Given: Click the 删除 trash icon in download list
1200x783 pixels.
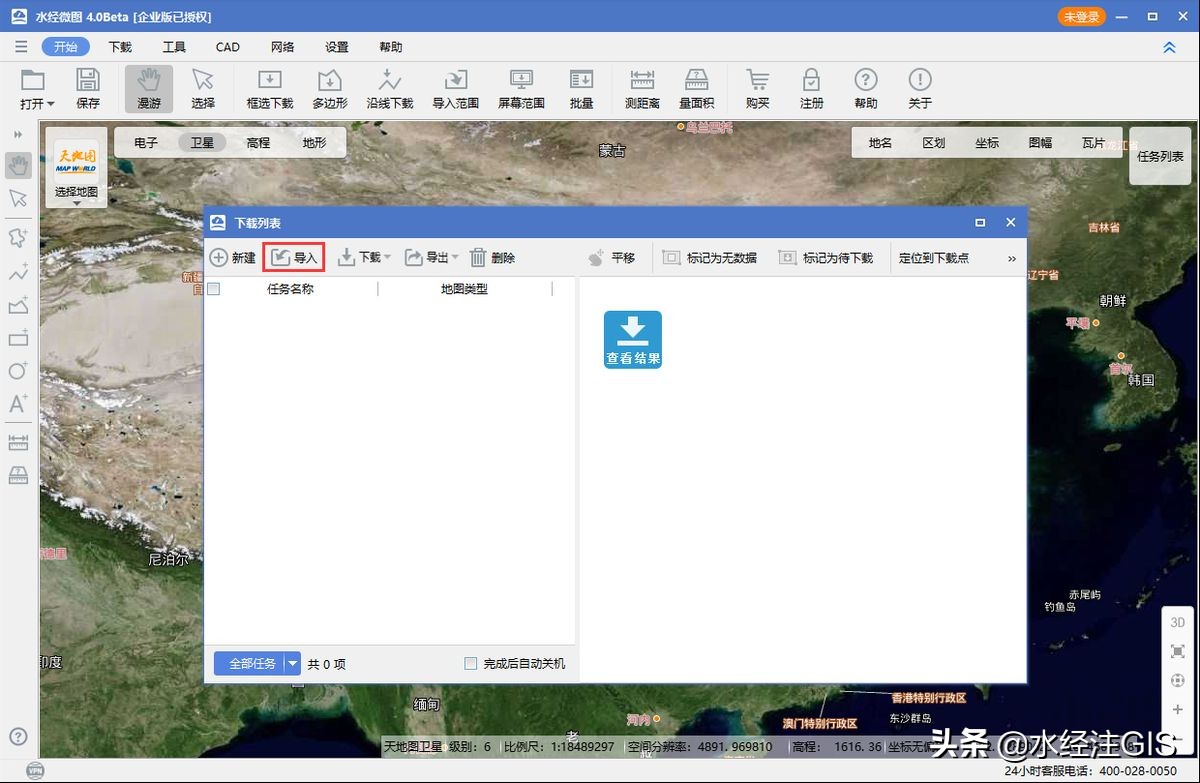Looking at the screenshot, I should coord(479,257).
